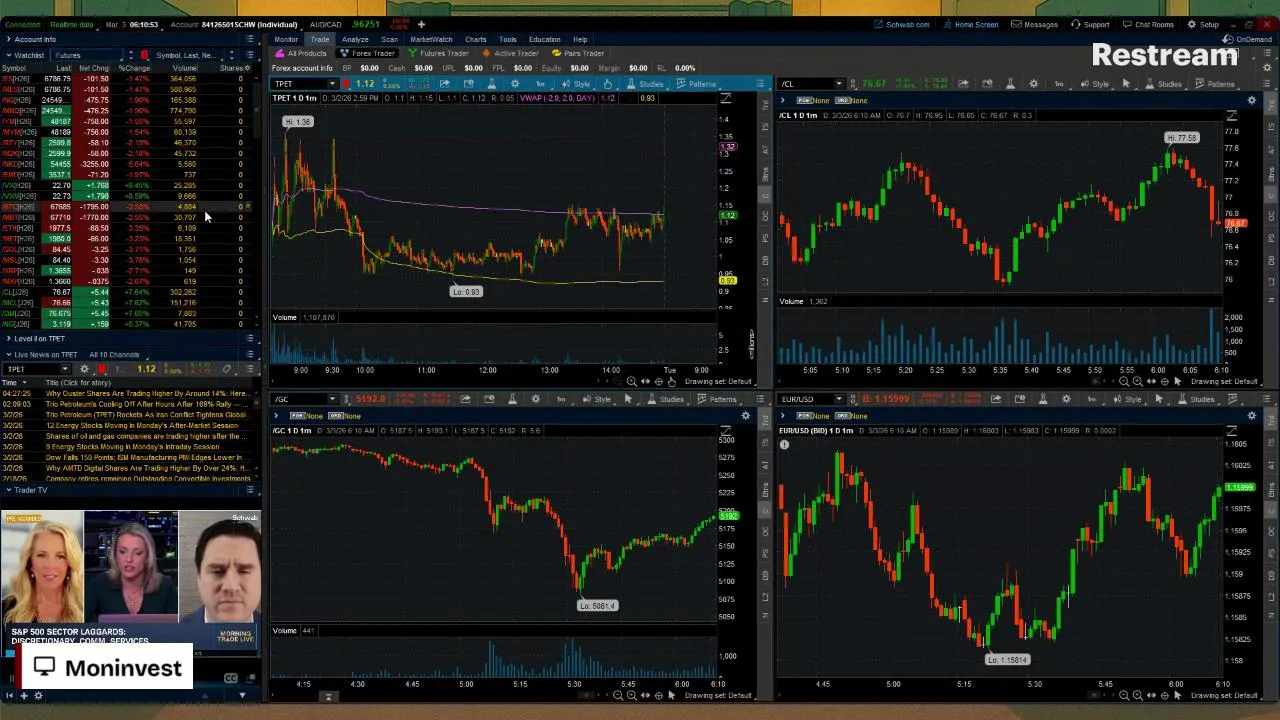1280x720 pixels.
Task: Open the Schwab.com link
Action: tap(902, 24)
